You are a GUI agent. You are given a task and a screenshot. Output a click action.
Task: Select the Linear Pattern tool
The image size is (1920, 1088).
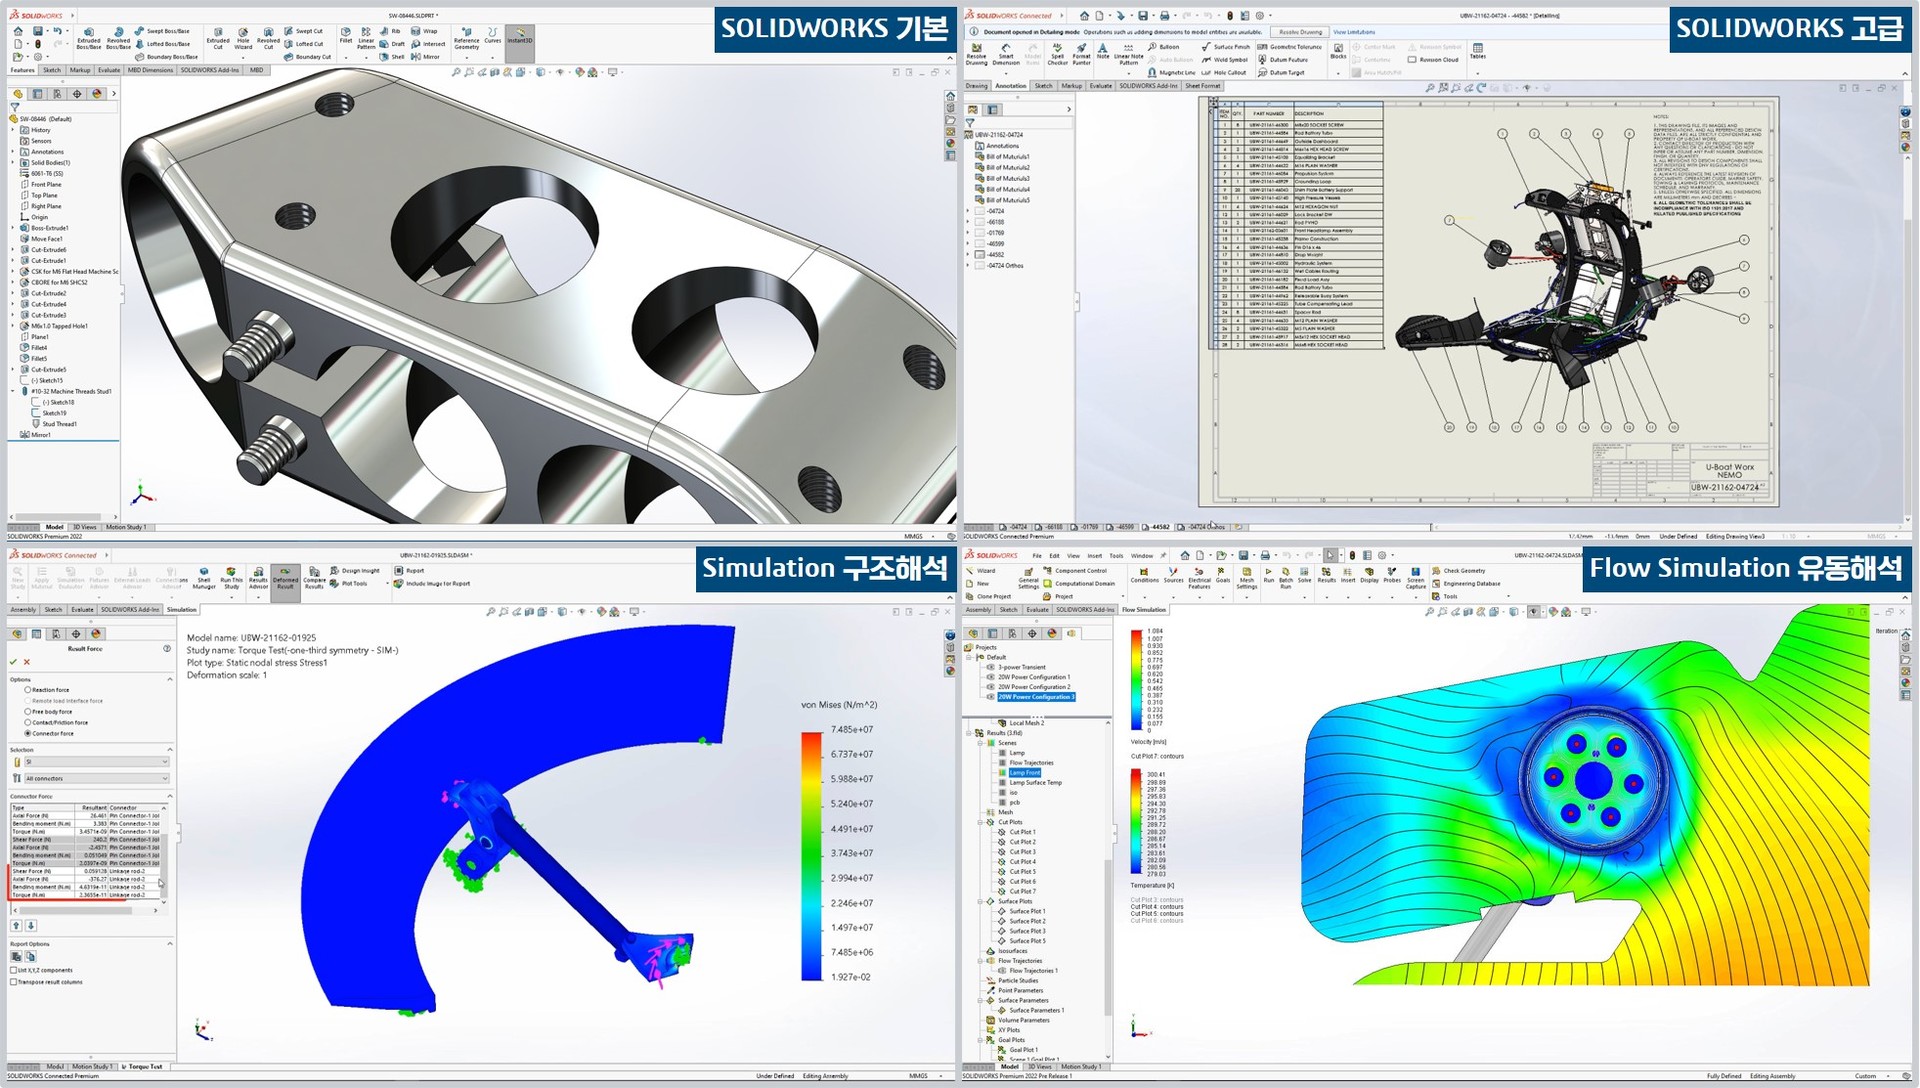[366, 39]
